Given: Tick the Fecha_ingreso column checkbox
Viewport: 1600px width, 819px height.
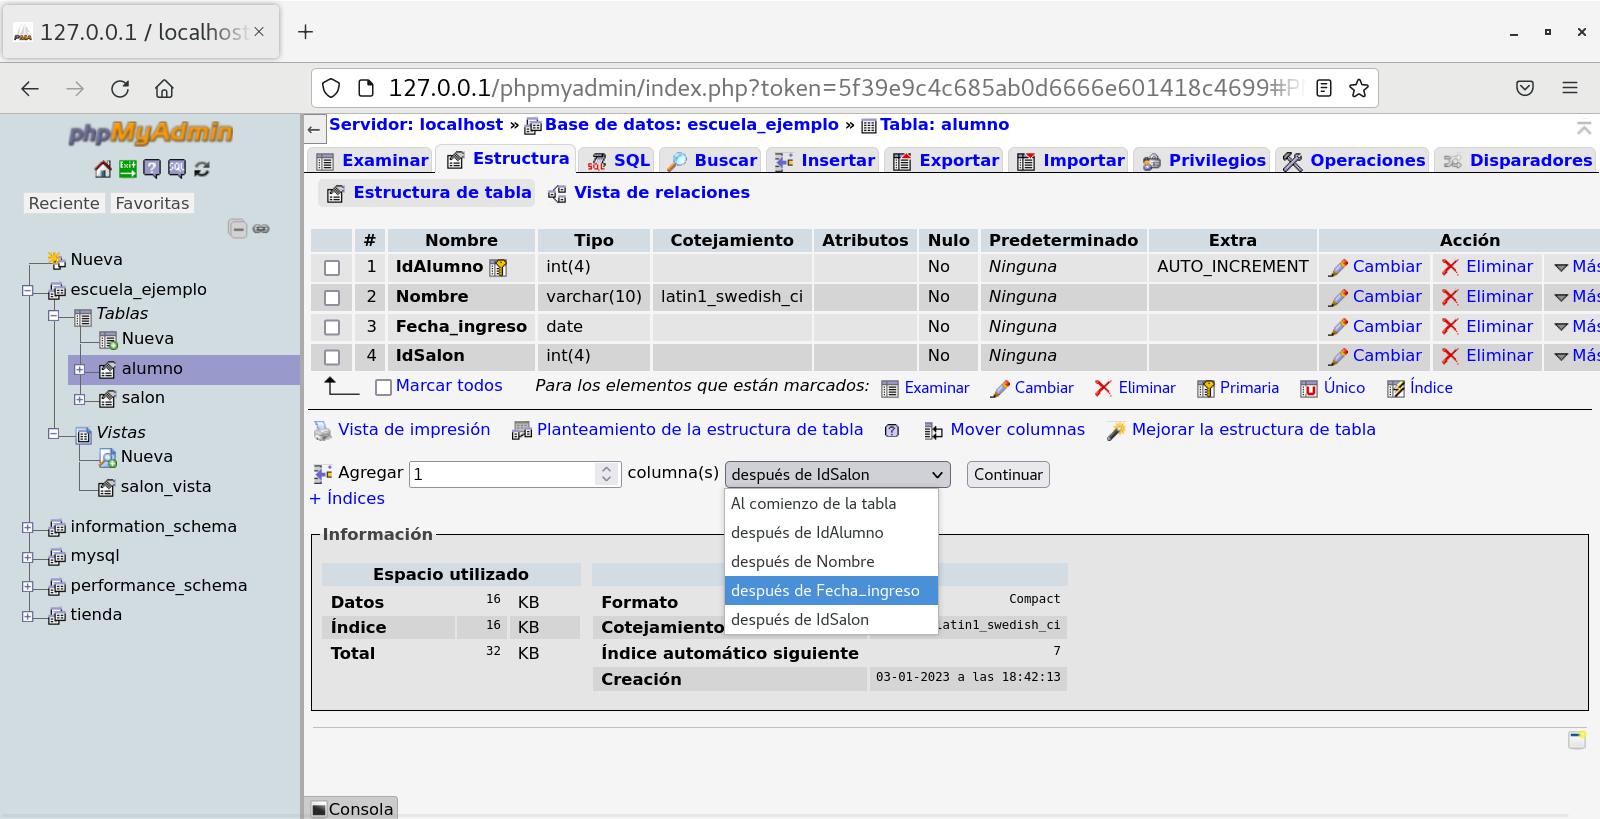Looking at the screenshot, I should (x=332, y=327).
